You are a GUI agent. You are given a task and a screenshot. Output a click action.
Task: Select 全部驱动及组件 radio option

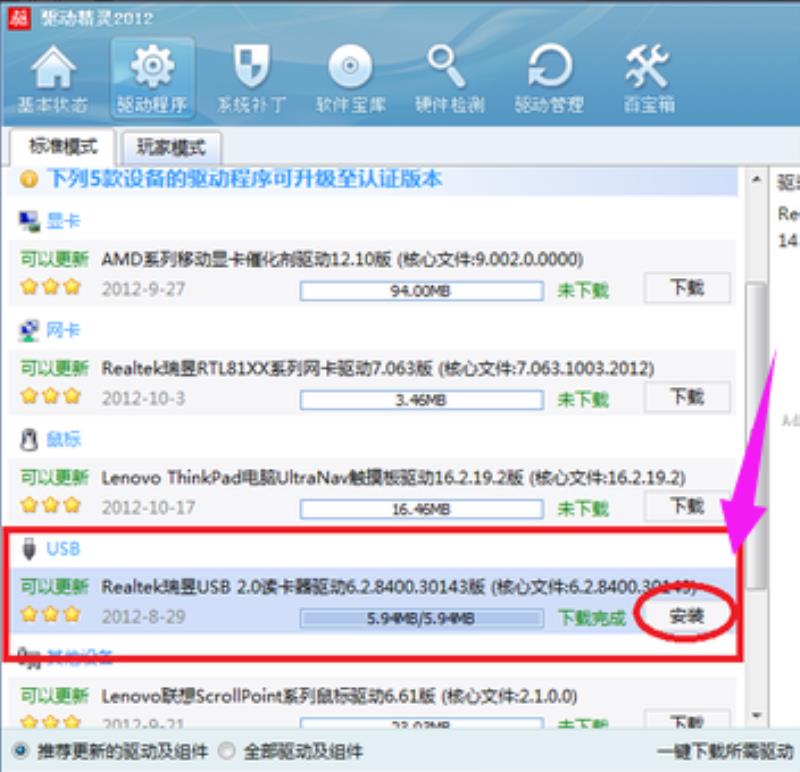click(x=227, y=751)
